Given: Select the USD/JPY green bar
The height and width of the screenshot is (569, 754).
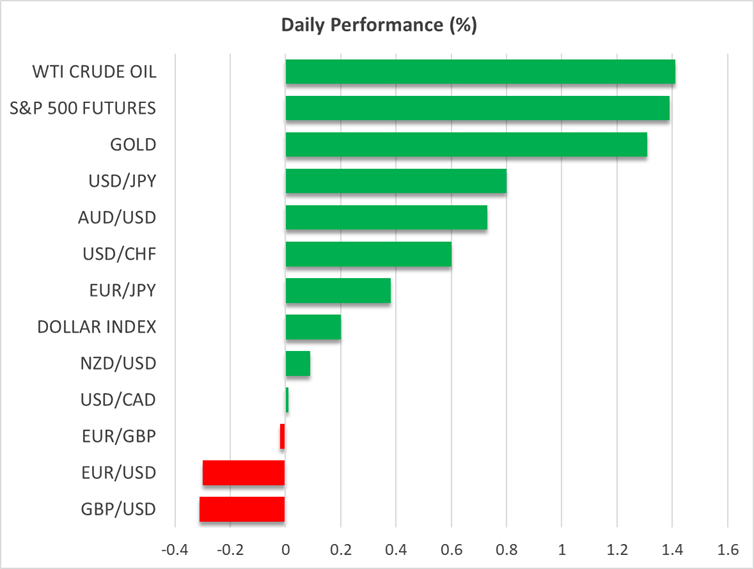Looking at the screenshot, I should coord(396,181).
